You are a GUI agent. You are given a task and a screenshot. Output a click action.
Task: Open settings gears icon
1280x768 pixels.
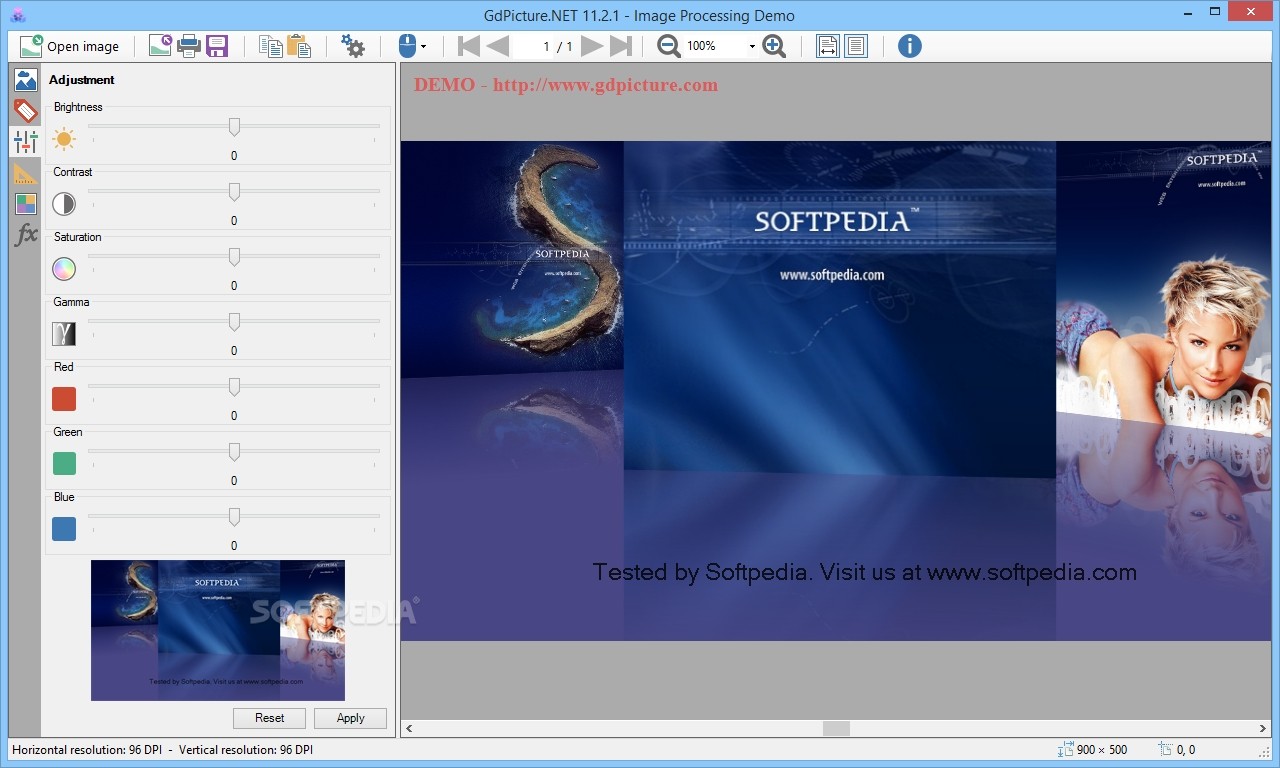pos(352,46)
